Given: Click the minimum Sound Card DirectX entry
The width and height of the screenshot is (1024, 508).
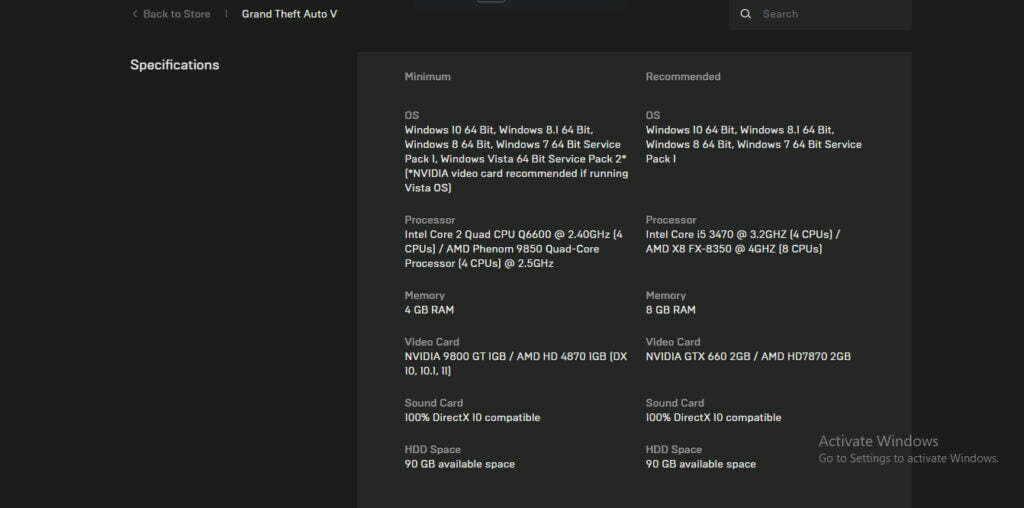Looking at the screenshot, I should [x=472, y=417].
